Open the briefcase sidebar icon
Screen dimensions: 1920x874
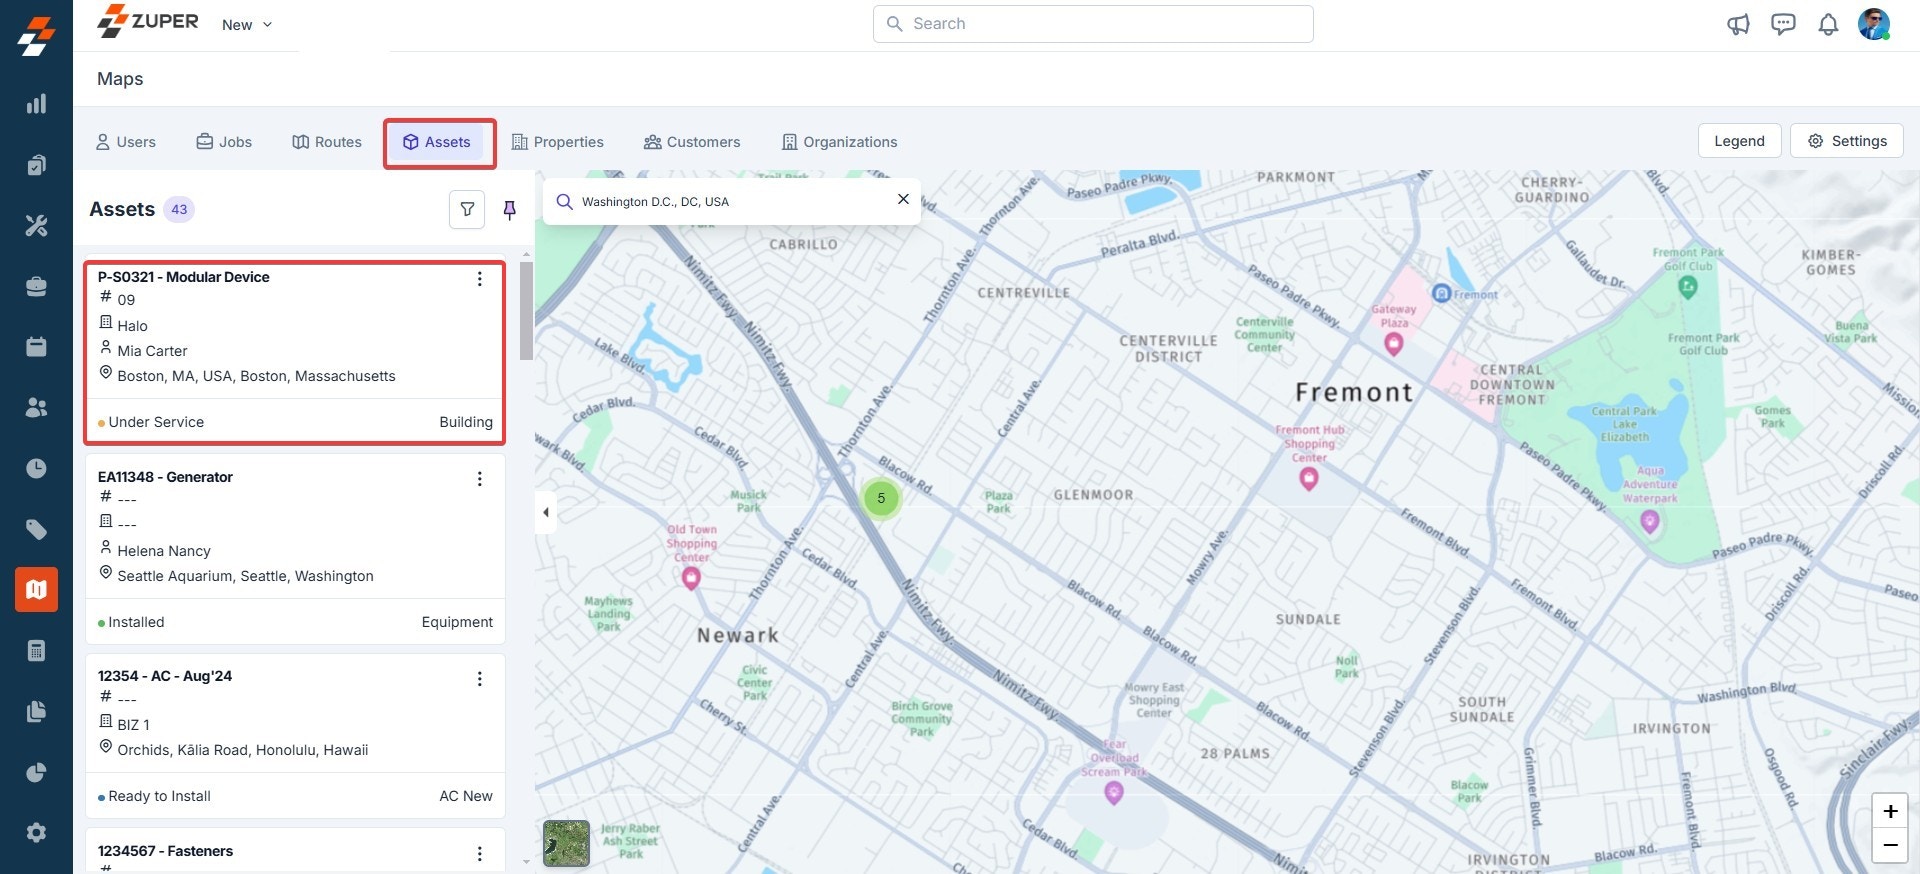(36, 287)
